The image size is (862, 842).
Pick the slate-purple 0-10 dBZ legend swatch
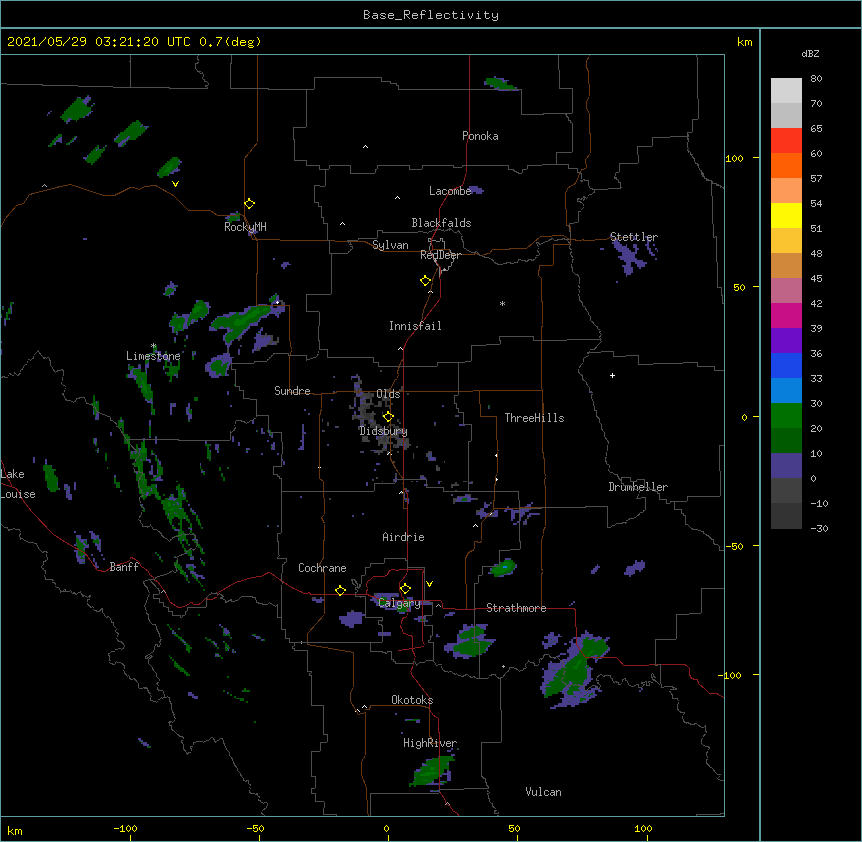(786, 466)
